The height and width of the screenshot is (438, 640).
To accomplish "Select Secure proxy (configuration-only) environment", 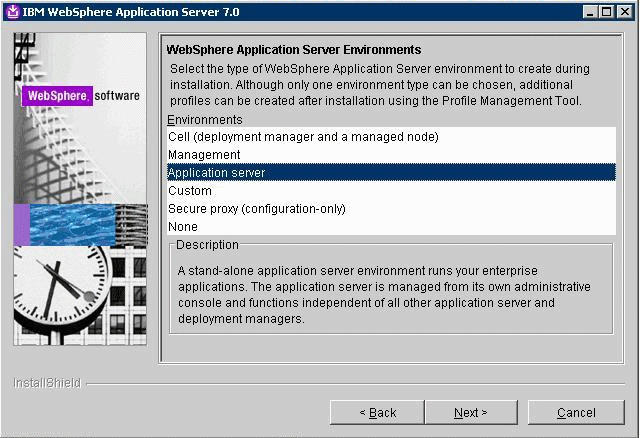I will point(257,208).
